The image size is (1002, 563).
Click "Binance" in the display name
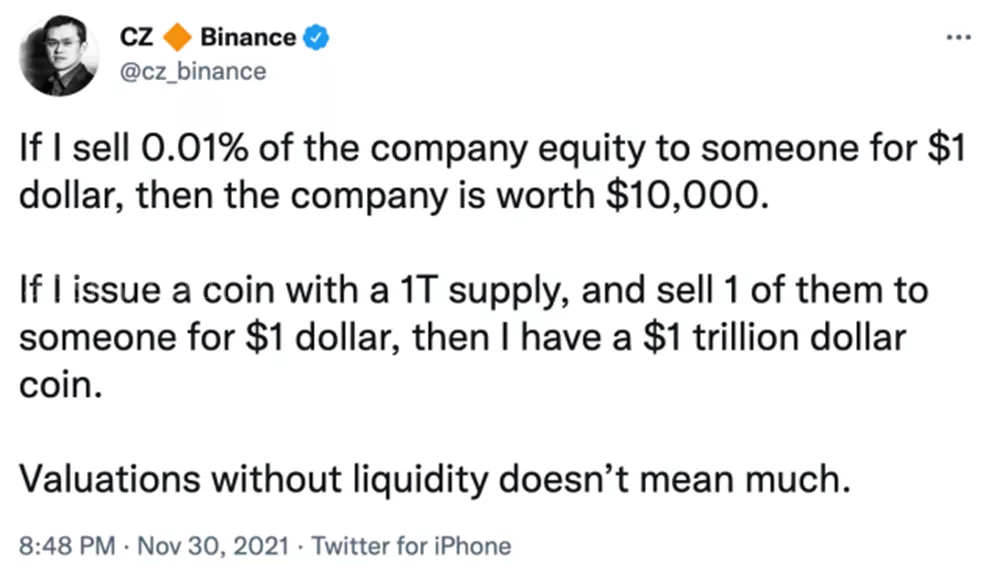click(248, 38)
